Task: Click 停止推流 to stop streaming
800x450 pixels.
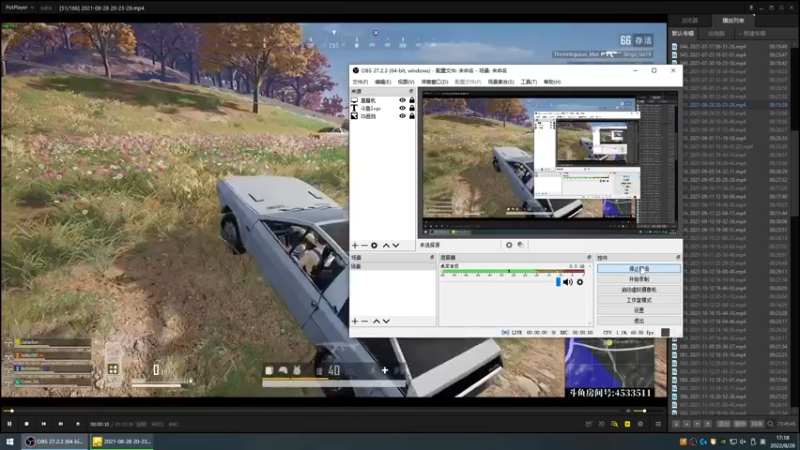Action: [x=639, y=268]
